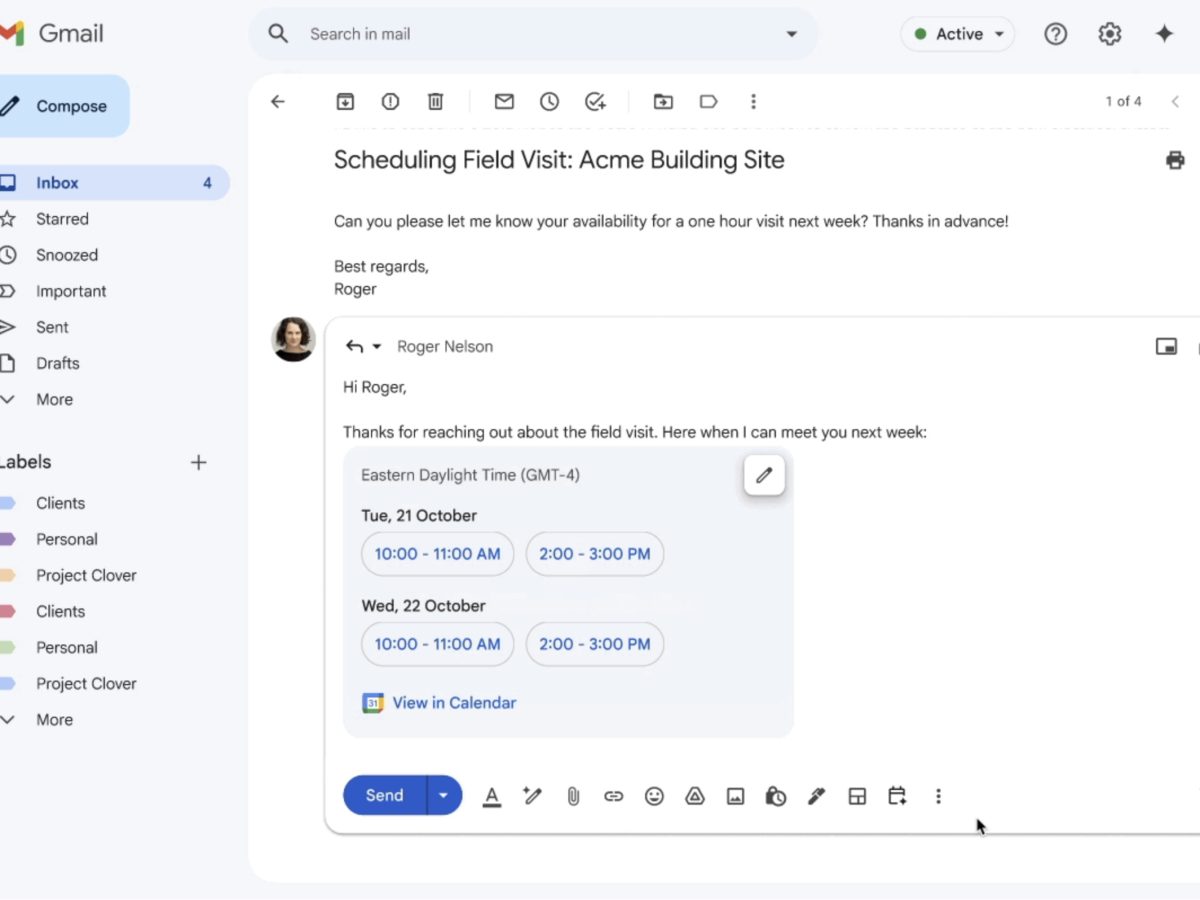The height and width of the screenshot is (900, 1200).
Task: Open the Send options dropdown arrow
Action: point(444,796)
